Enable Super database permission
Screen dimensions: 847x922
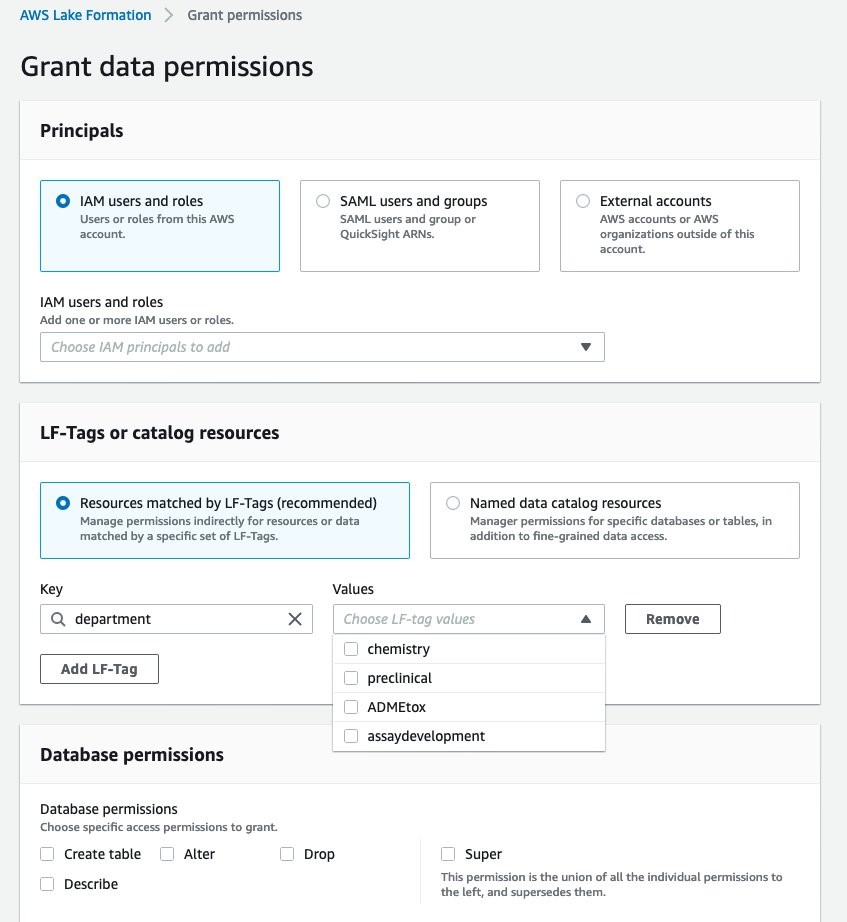448,854
